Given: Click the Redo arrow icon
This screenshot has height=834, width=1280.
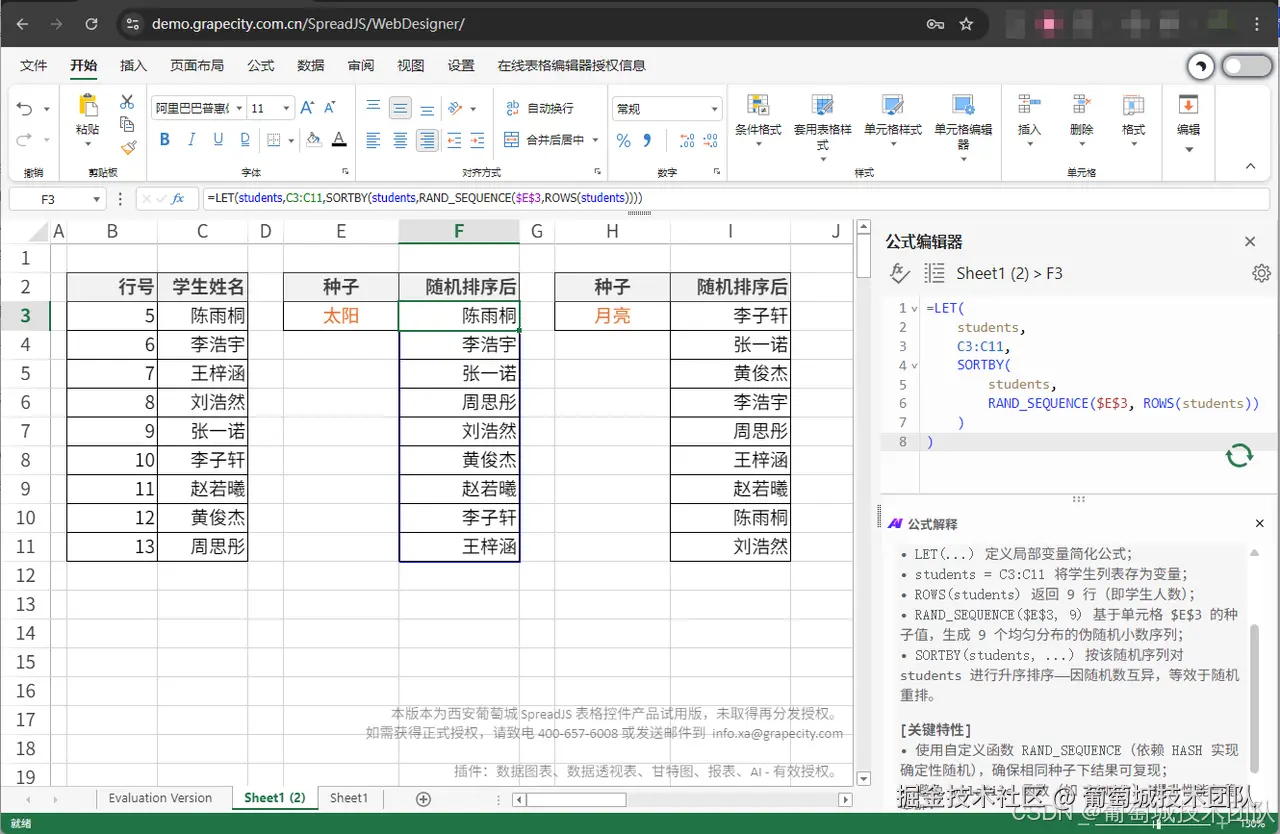Looking at the screenshot, I should coord(24,140).
